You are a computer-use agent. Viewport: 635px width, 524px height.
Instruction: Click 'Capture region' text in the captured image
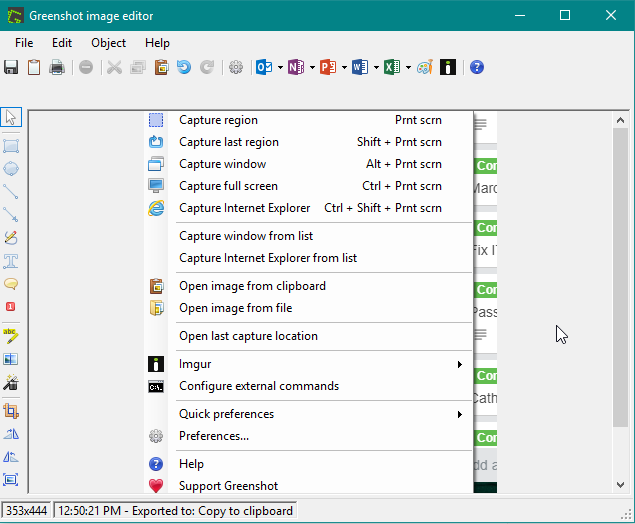tap(218, 120)
